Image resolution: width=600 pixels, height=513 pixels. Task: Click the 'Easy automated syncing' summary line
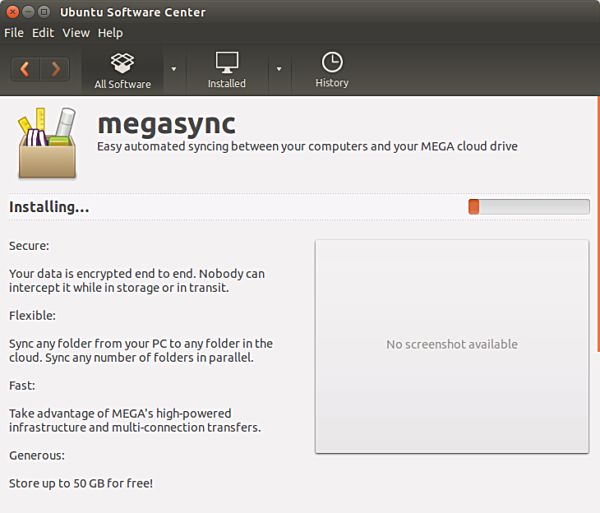[x=307, y=147]
